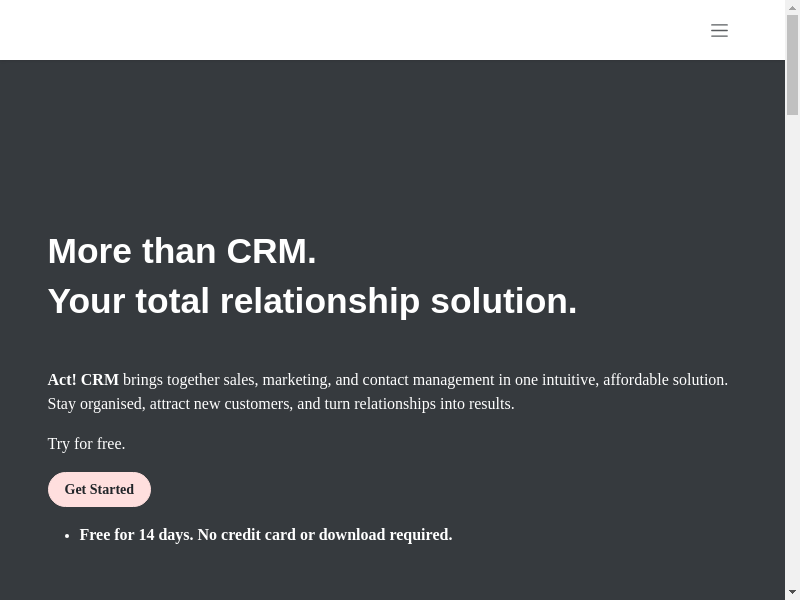
Task: Click the word 'relationship' in the headline
Action: [320, 300]
